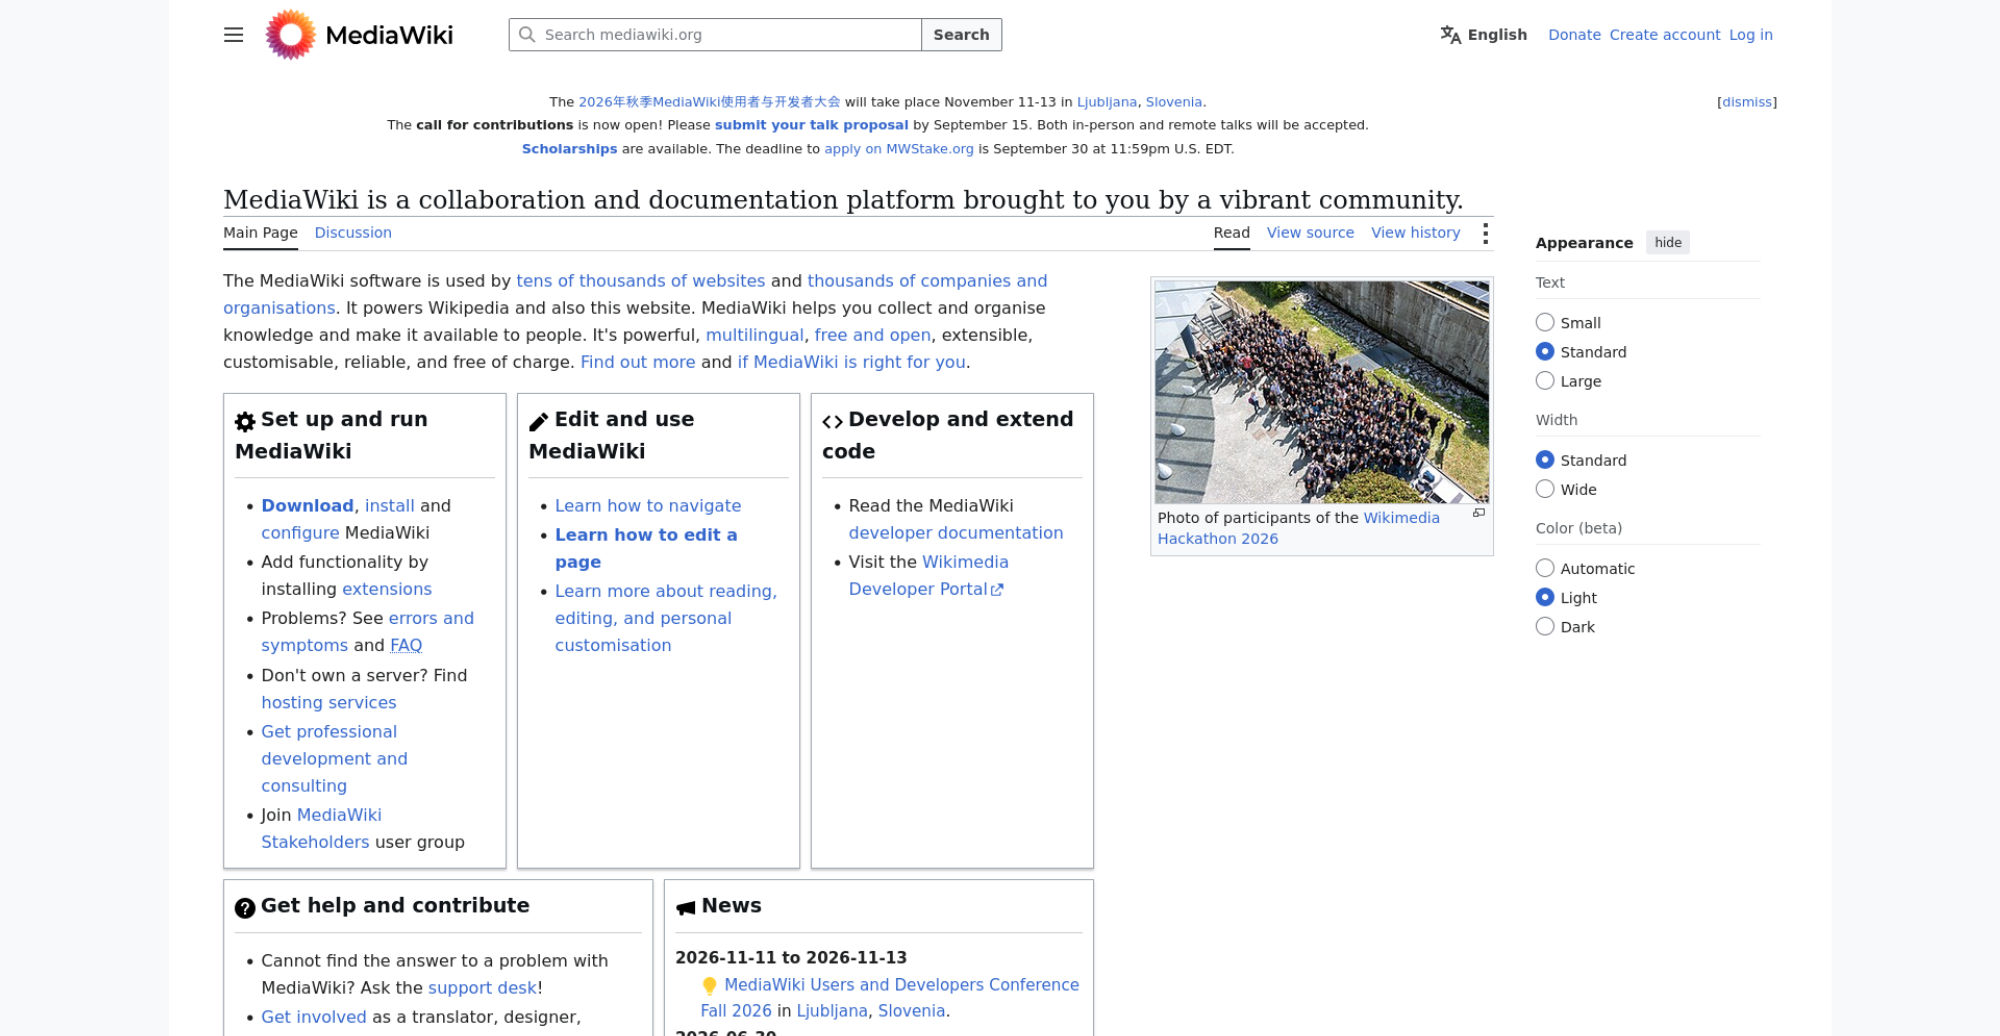
Task: Open the language selector icon
Action: point(1450,35)
